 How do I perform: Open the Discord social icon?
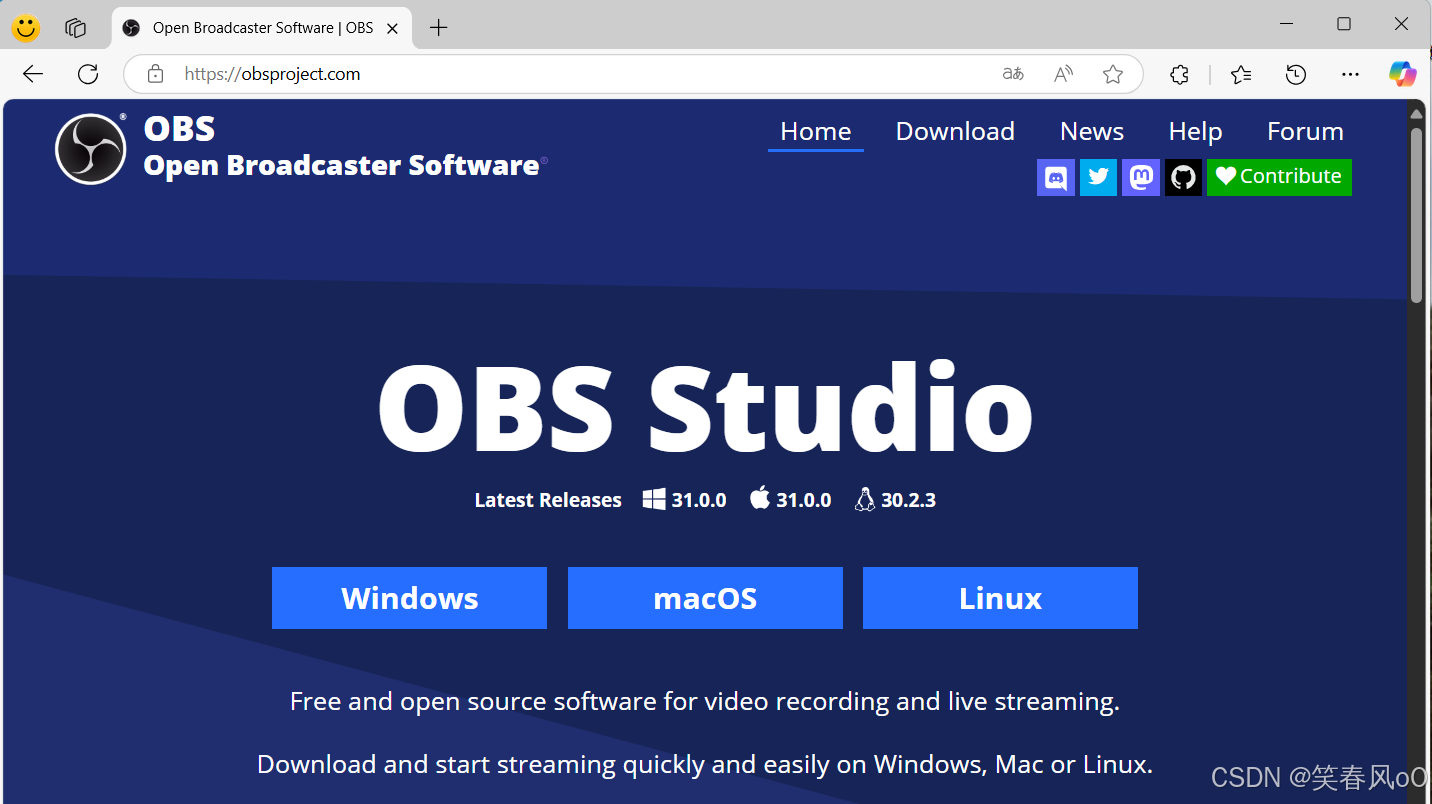click(x=1056, y=178)
